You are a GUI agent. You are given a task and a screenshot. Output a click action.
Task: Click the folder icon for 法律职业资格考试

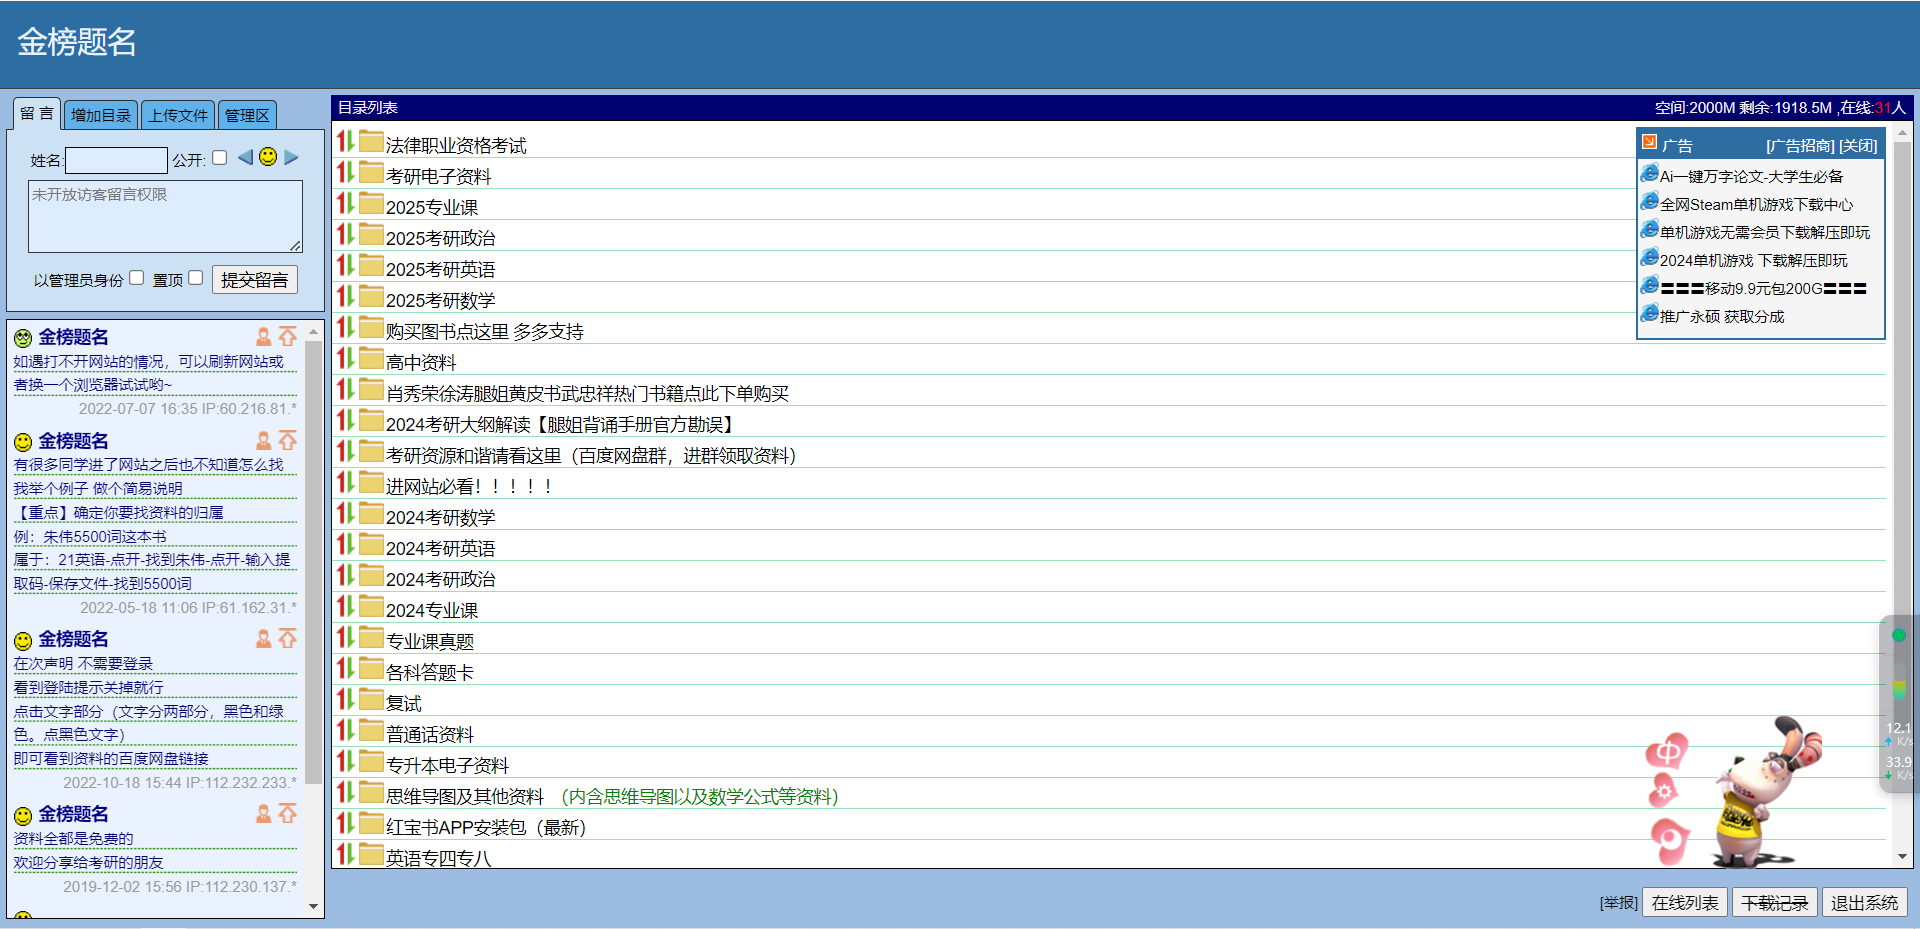click(x=371, y=142)
